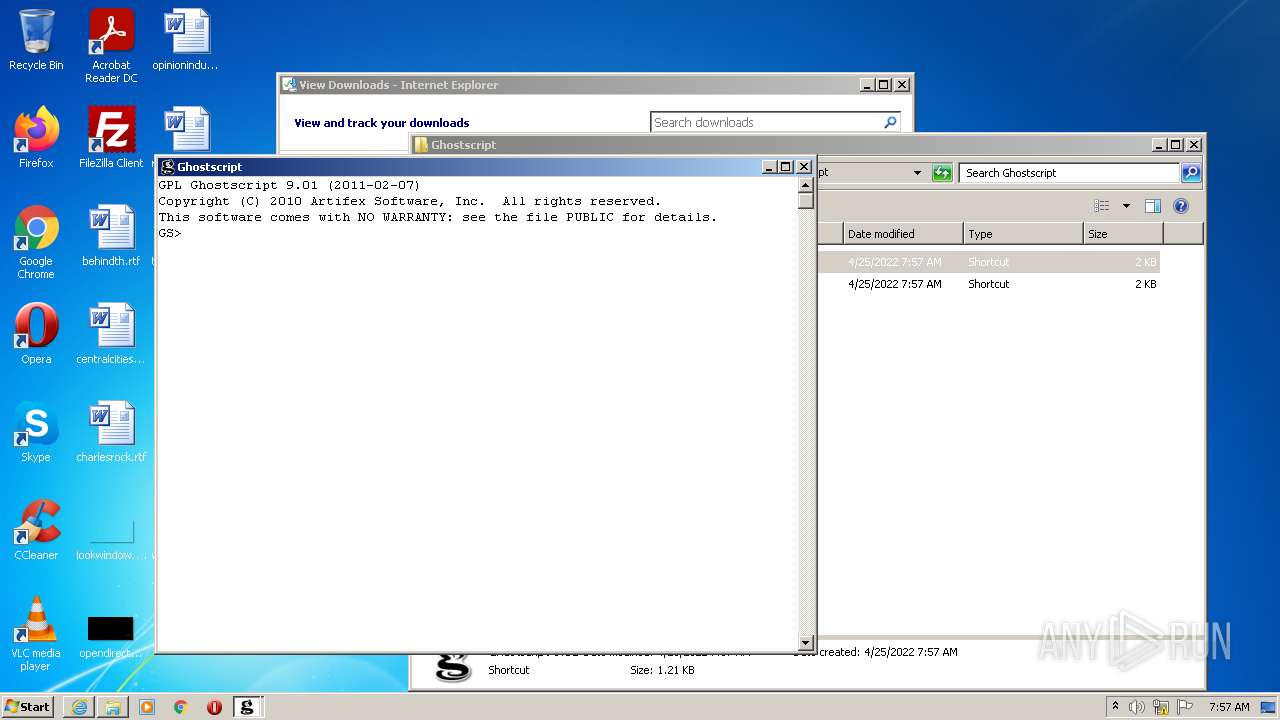Launch Acrobat Reader DC from desktop
The width and height of the screenshot is (1280, 720).
pyautogui.click(x=111, y=45)
